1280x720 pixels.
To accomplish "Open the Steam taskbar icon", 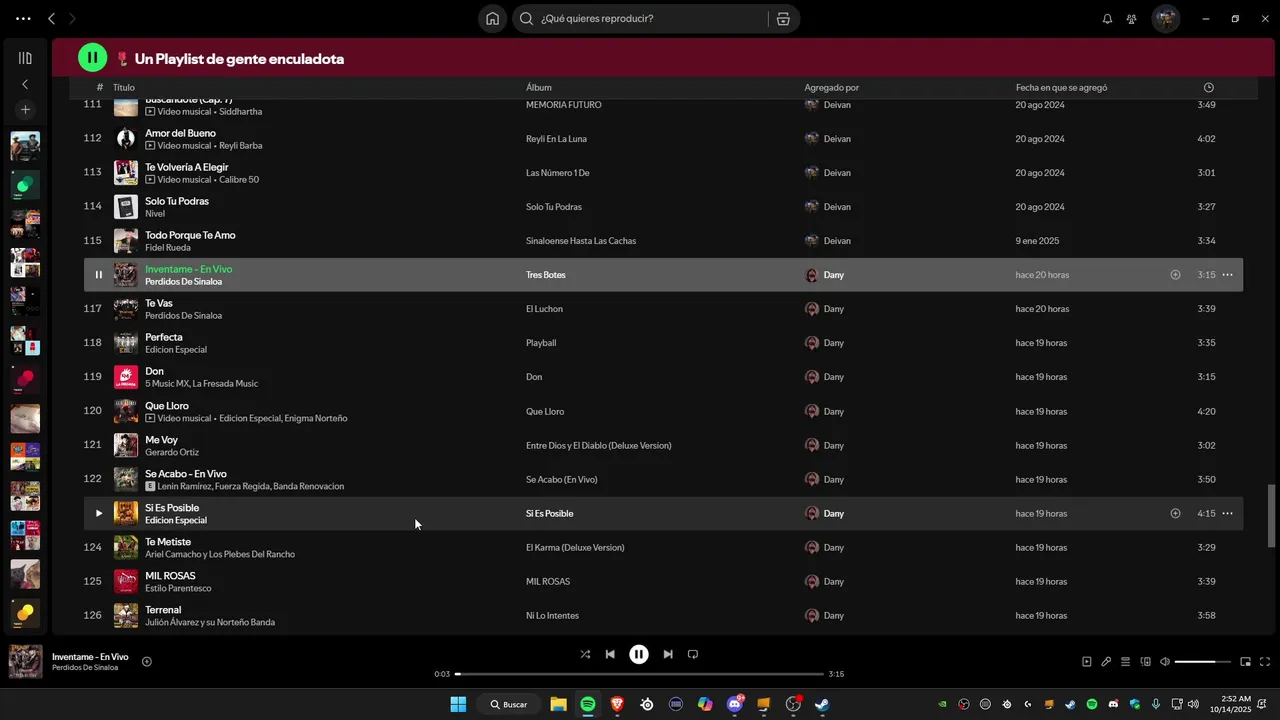I will click(x=822, y=704).
